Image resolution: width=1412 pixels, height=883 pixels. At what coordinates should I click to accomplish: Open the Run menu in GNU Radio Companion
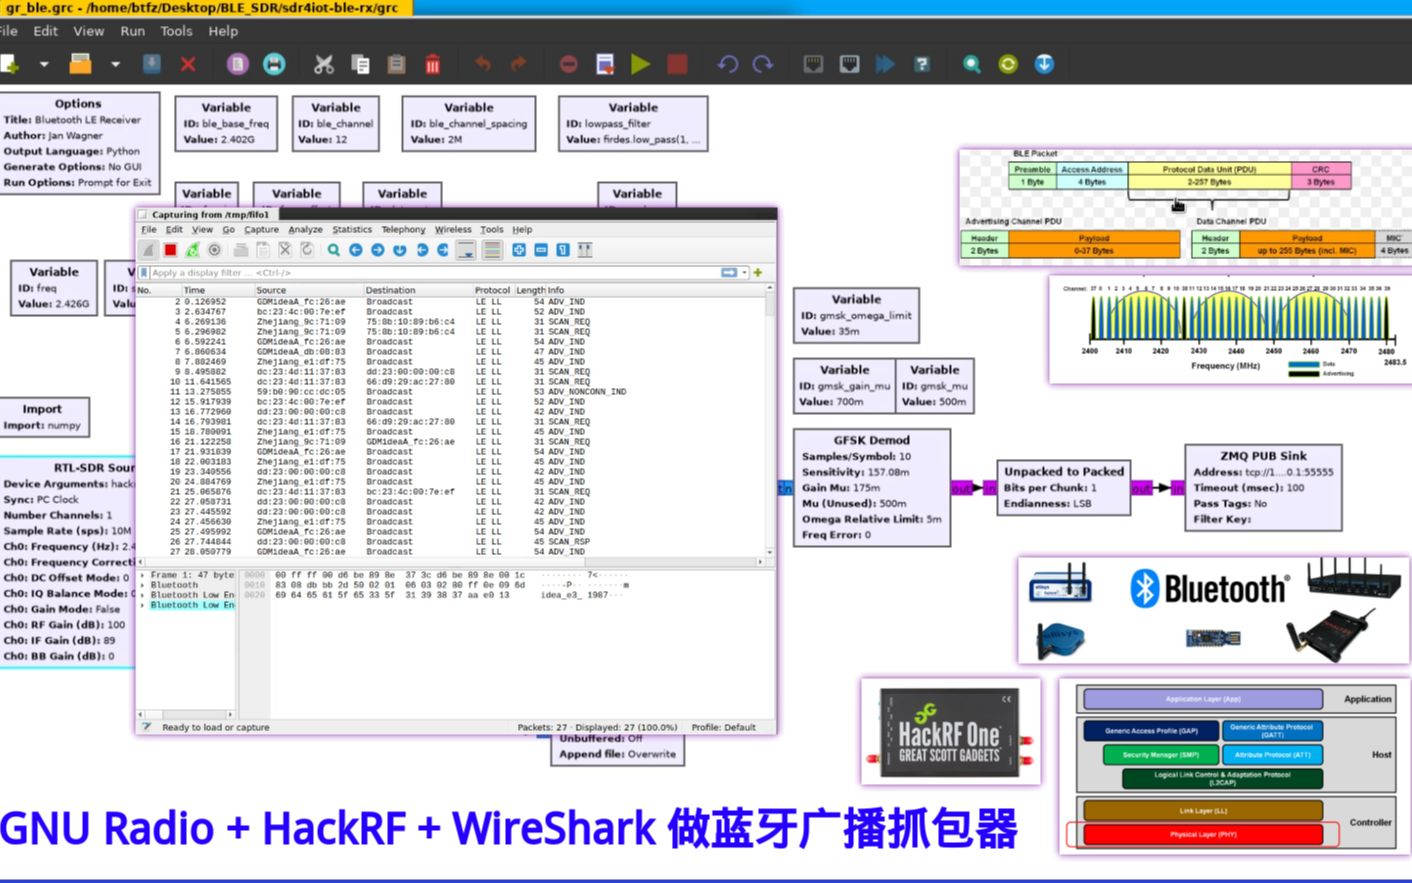(x=132, y=31)
